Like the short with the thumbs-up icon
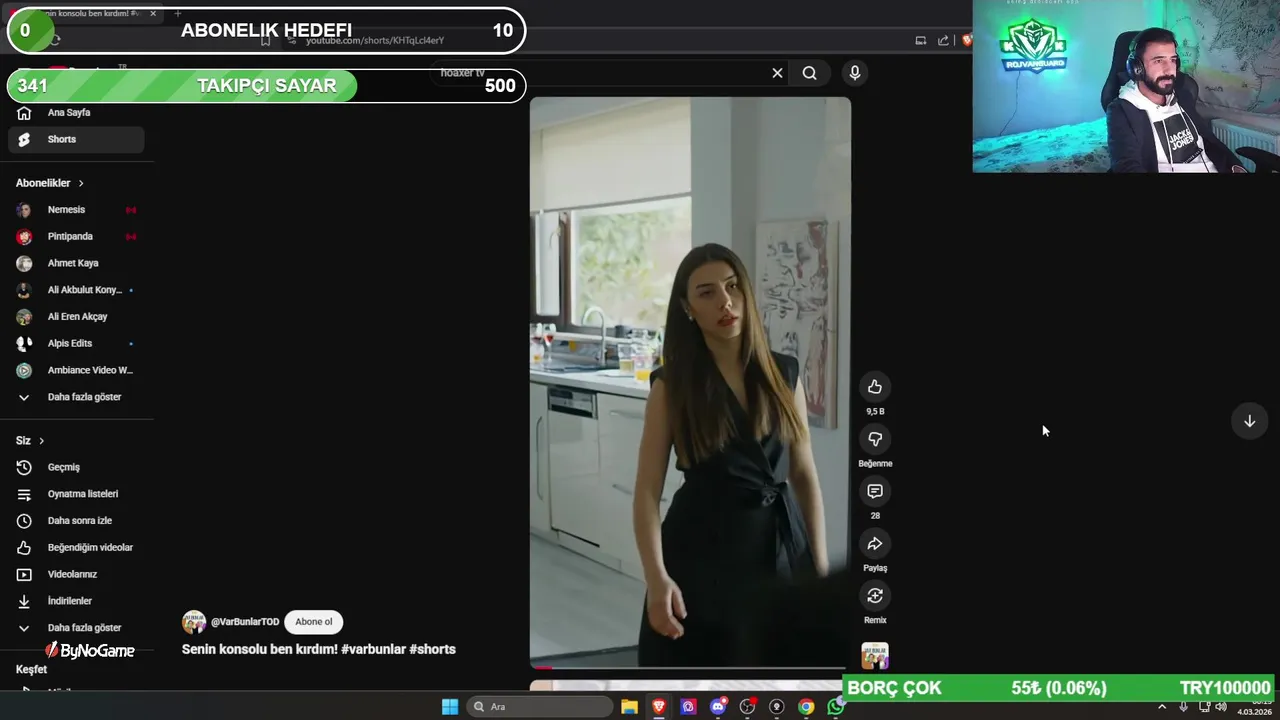 pyautogui.click(x=875, y=387)
